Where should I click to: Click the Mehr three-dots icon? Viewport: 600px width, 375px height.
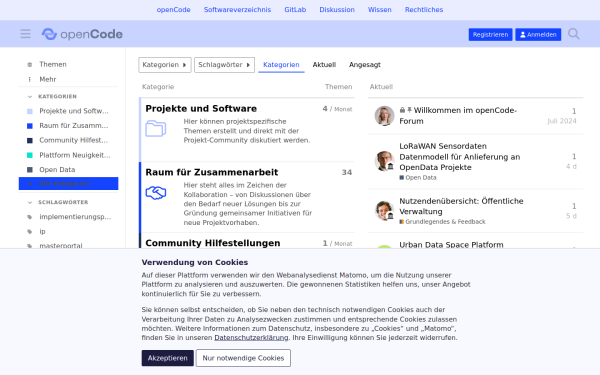pos(30,79)
